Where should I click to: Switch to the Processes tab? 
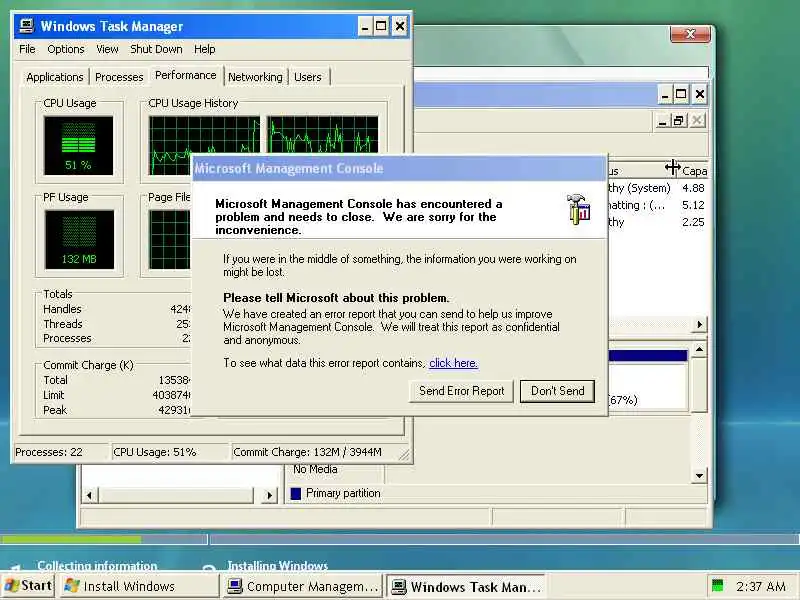[119, 77]
